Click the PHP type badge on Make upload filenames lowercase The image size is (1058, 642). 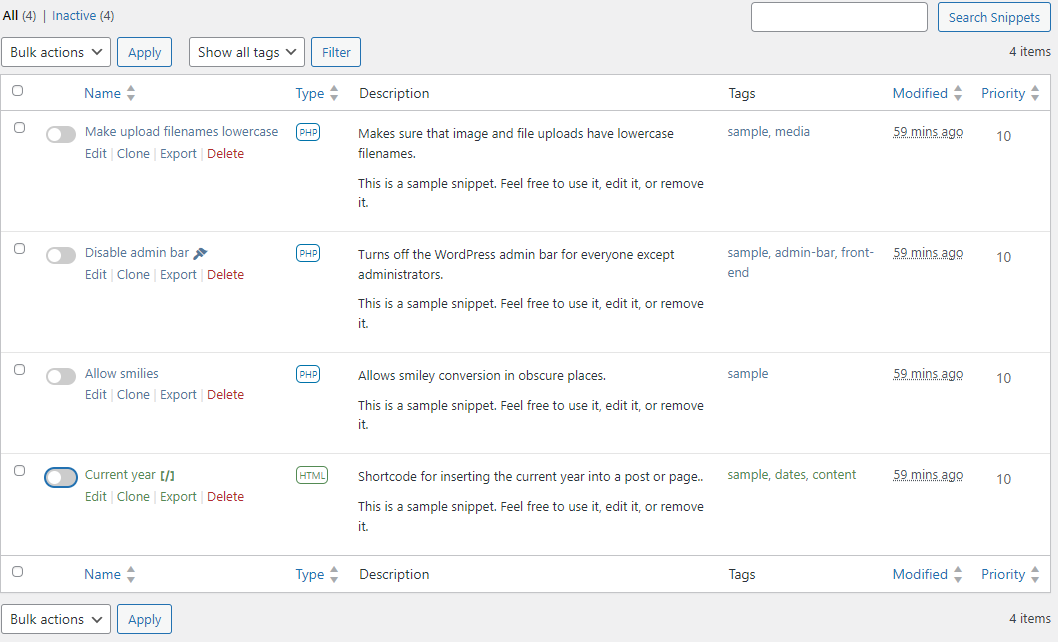307,132
